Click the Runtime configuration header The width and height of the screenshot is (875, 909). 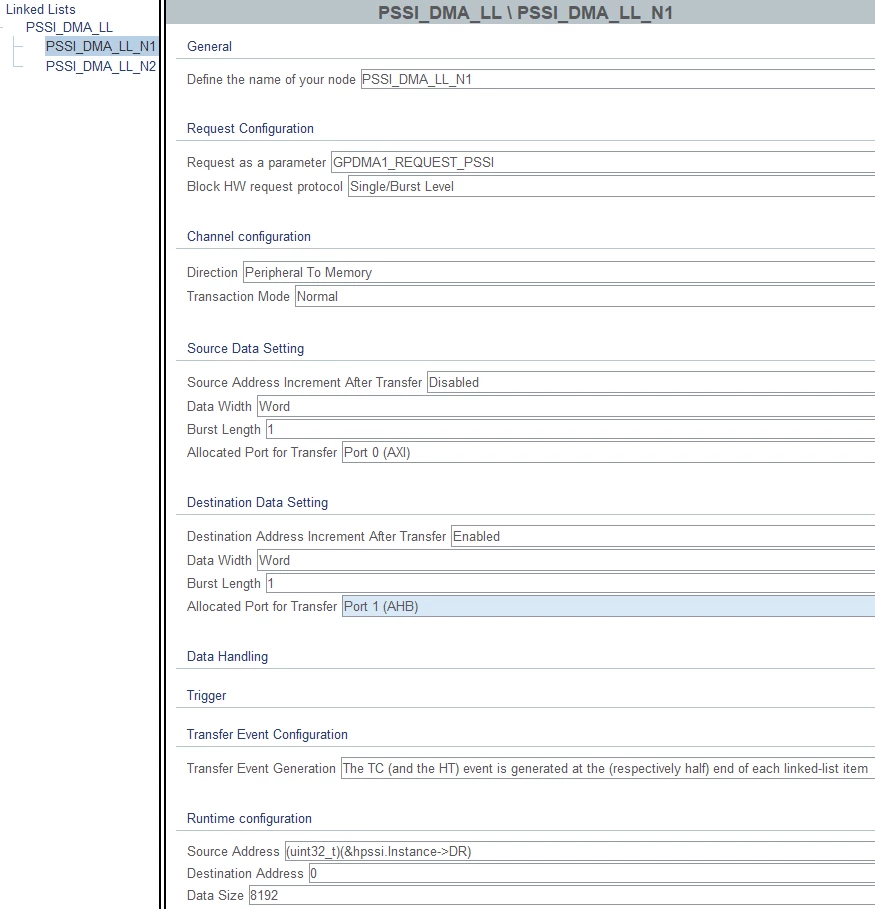point(249,819)
